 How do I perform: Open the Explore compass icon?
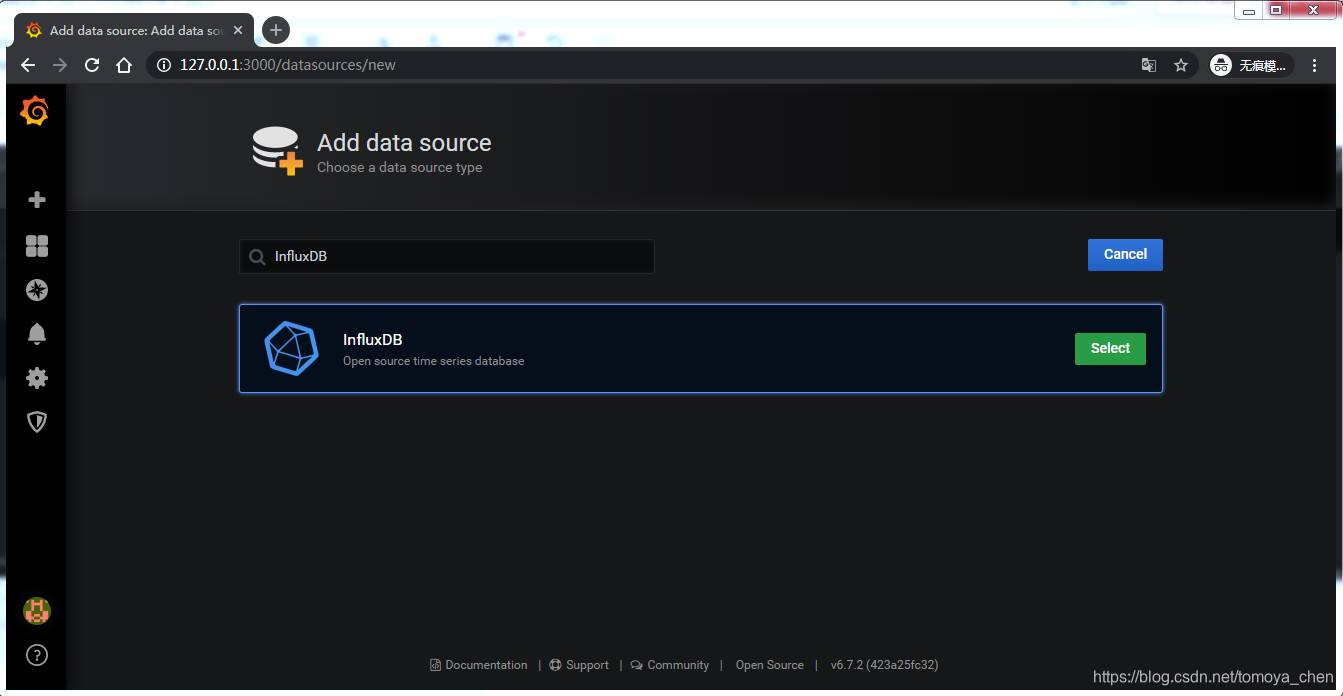37,290
